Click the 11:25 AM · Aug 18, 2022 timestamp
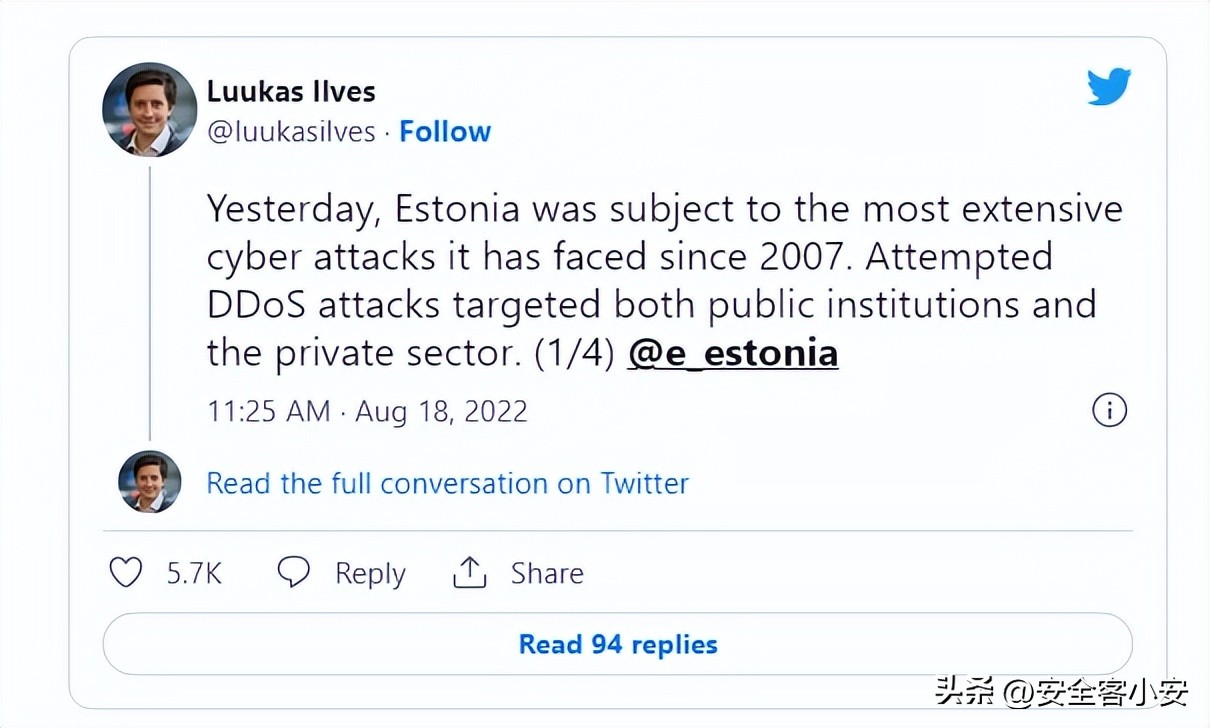Viewport: 1210px width, 728px height. coord(367,412)
